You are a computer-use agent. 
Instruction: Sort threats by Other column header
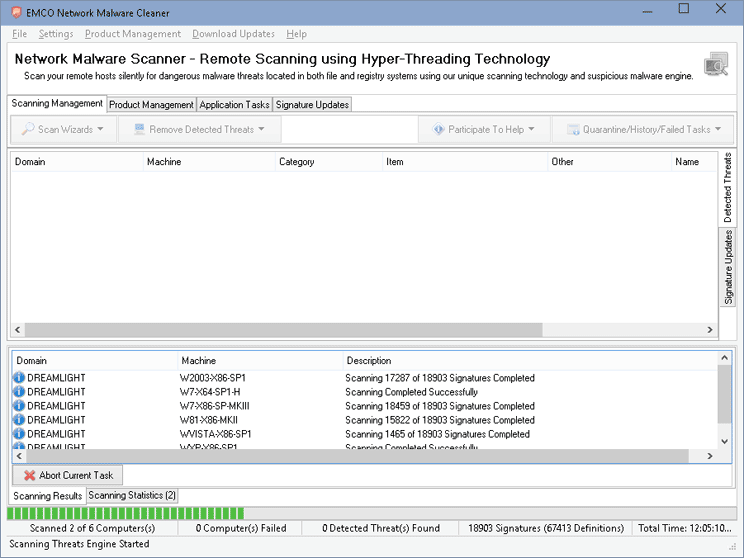[609, 162]
